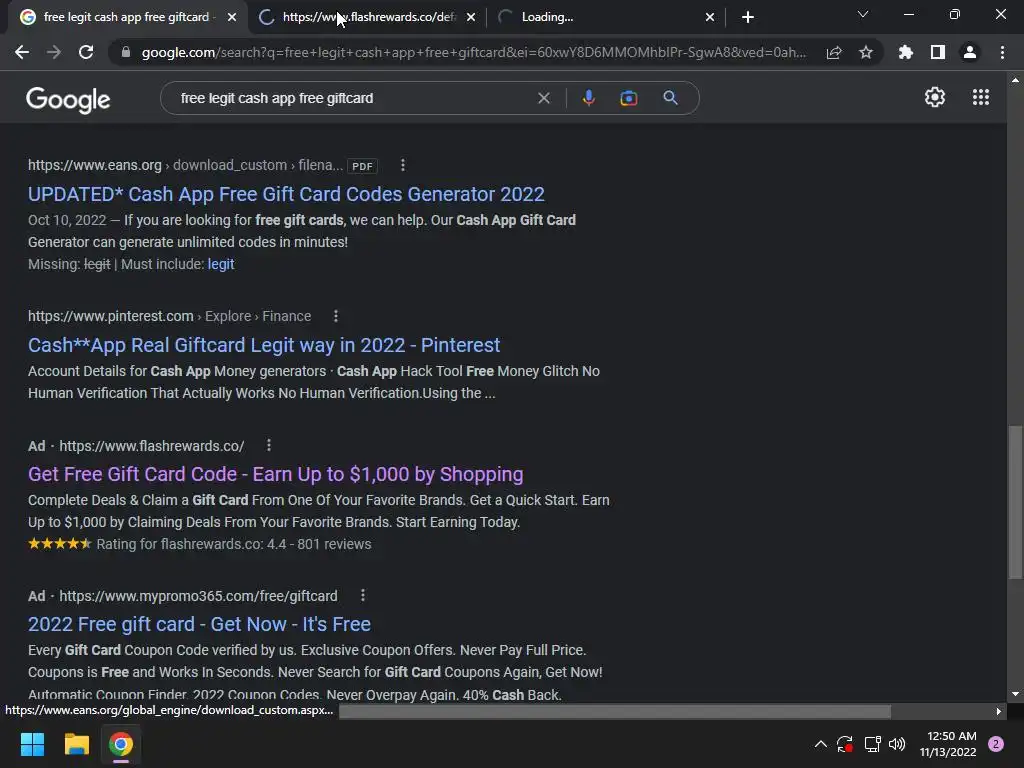Open the Extensions puzzle icon
1024x768 pixels.
pyautogui.click(x=906, y=52)
